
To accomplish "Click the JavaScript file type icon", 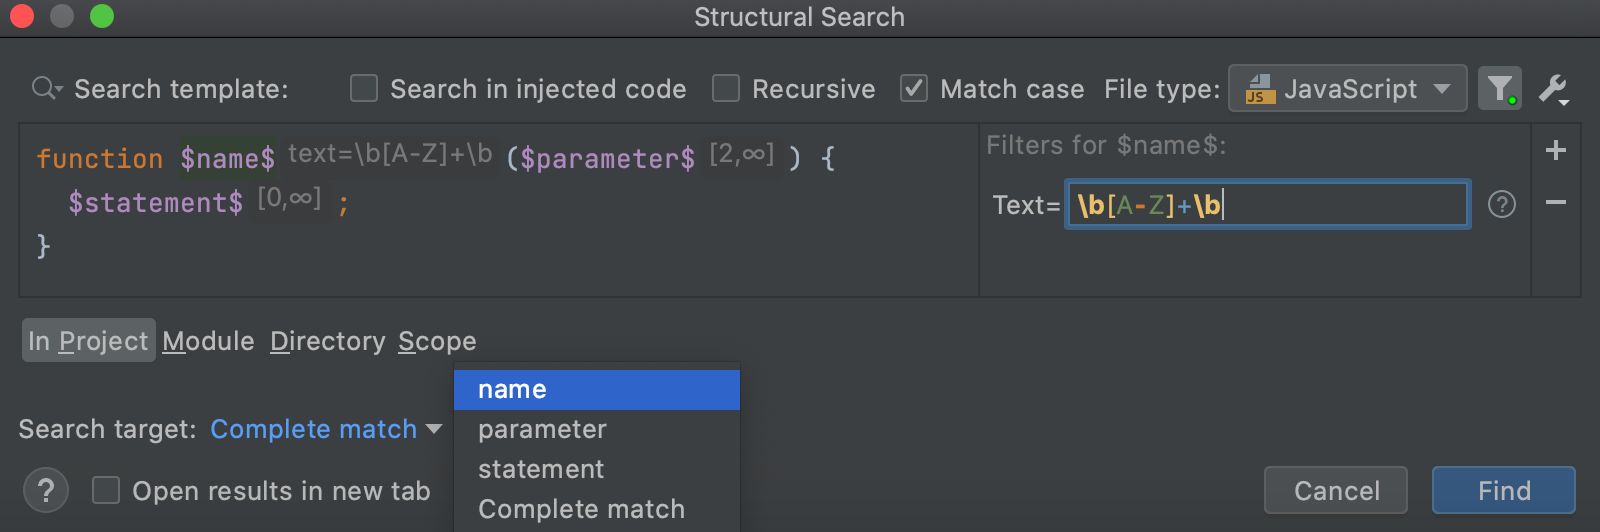I will [x=1259, y=89].
